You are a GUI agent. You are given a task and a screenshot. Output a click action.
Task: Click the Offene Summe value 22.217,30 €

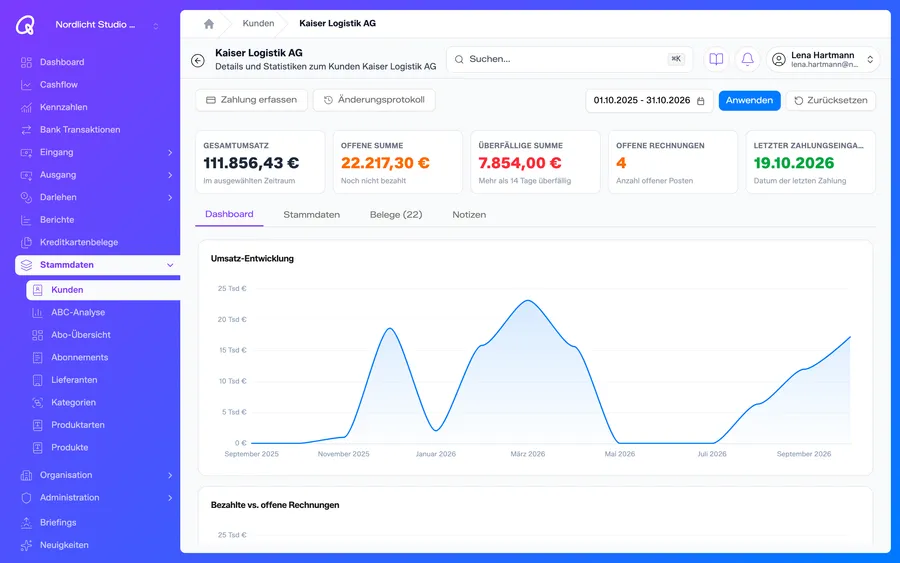(385, 163)
